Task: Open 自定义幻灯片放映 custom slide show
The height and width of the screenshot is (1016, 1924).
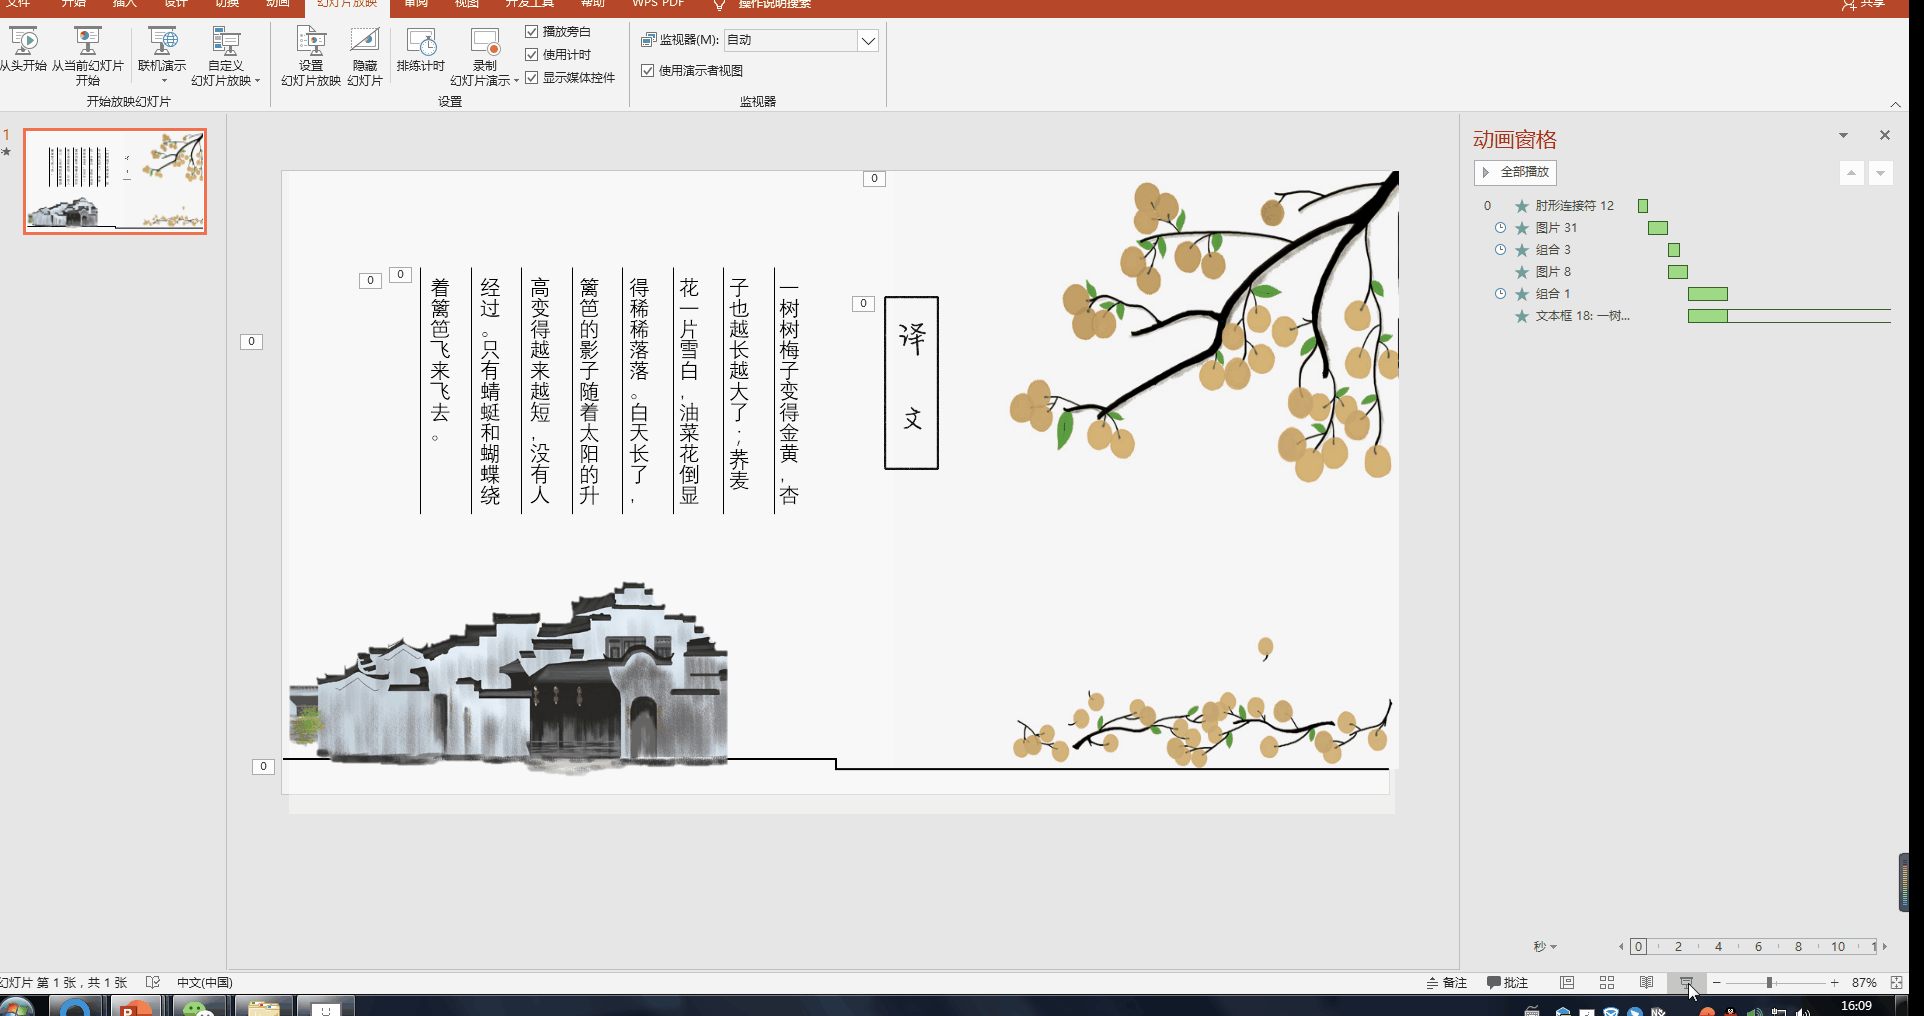Action: 225,56
